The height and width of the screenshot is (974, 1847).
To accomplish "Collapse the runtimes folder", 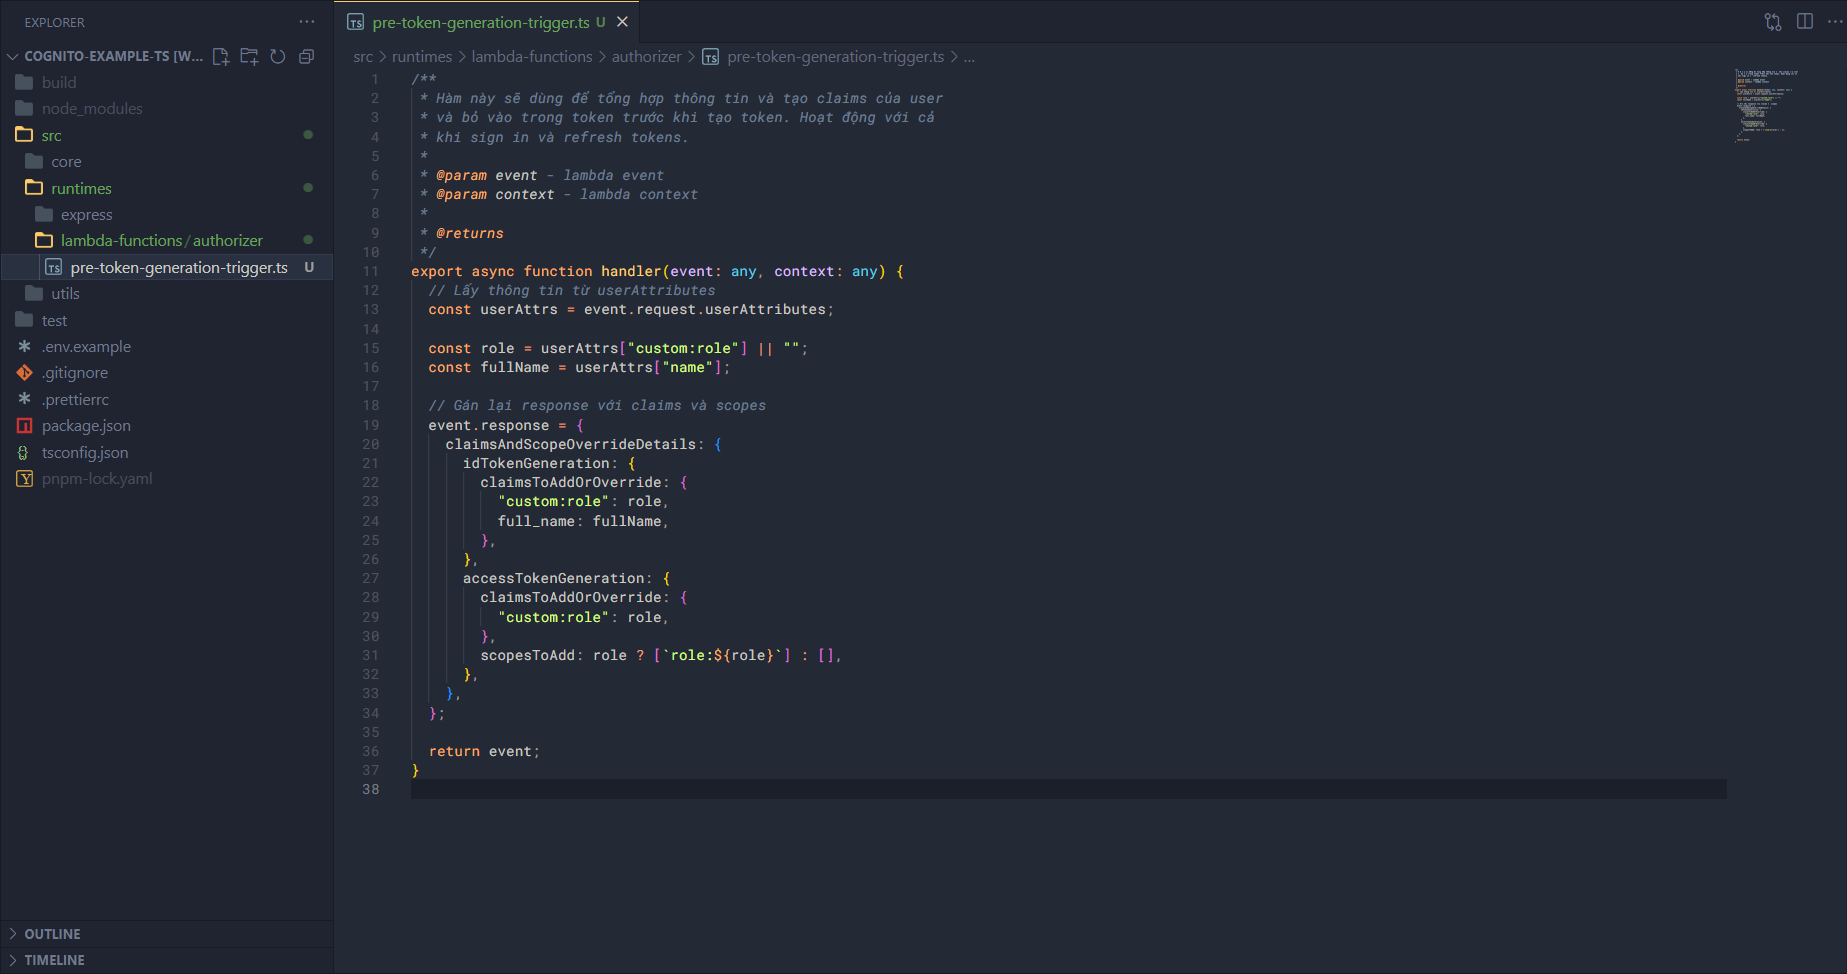I will (x=81, y=189).
